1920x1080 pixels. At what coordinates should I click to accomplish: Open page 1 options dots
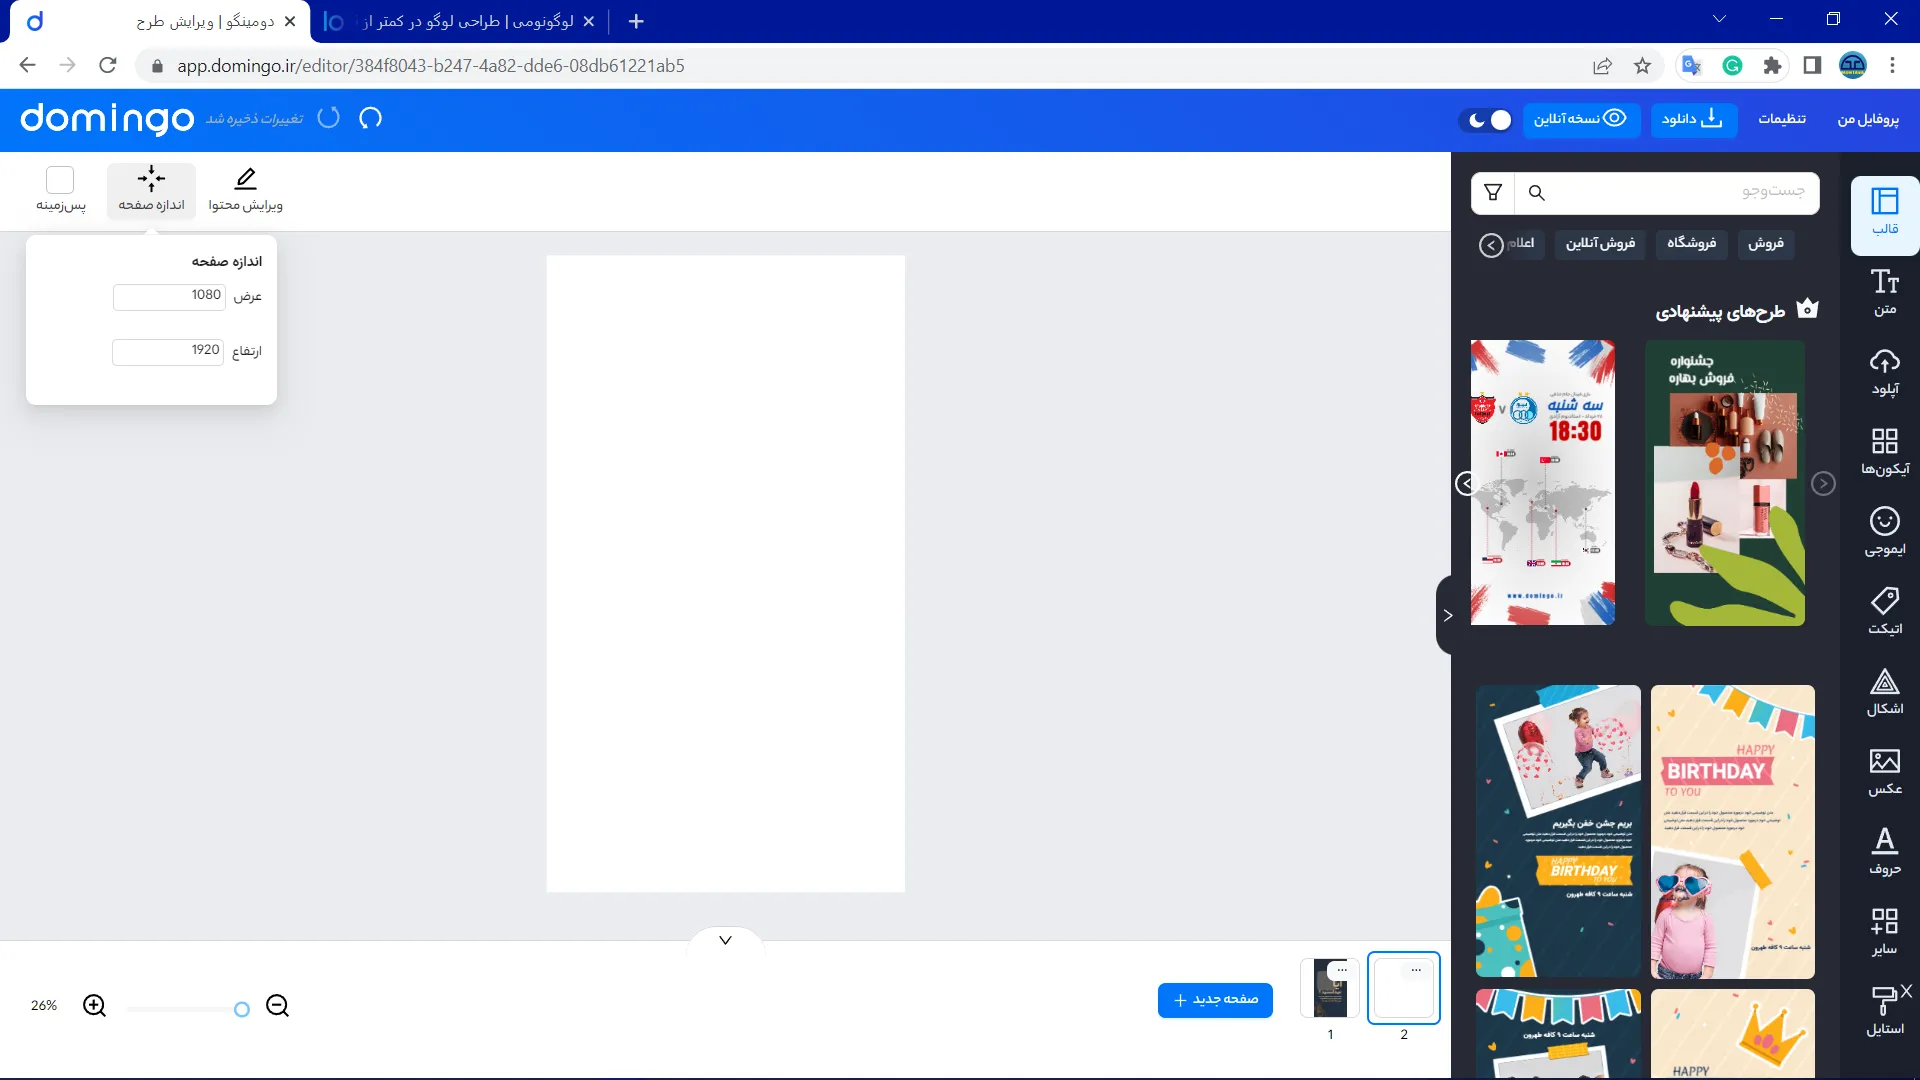[1342, 970]
